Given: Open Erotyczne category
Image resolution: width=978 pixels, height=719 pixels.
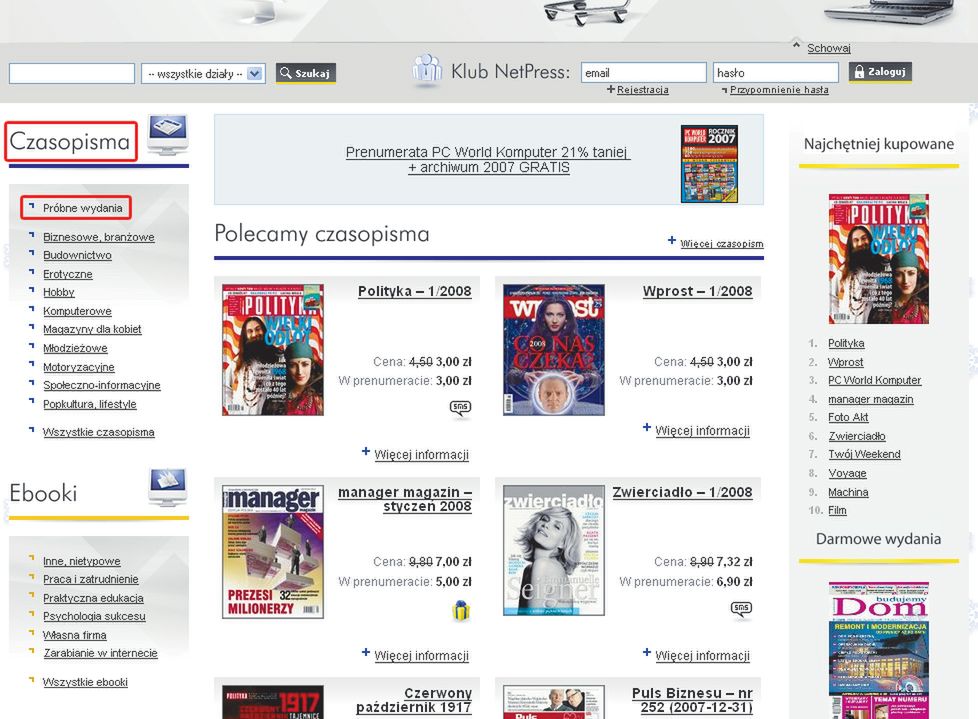Looking at the screenshot, I should coord(67,274).
